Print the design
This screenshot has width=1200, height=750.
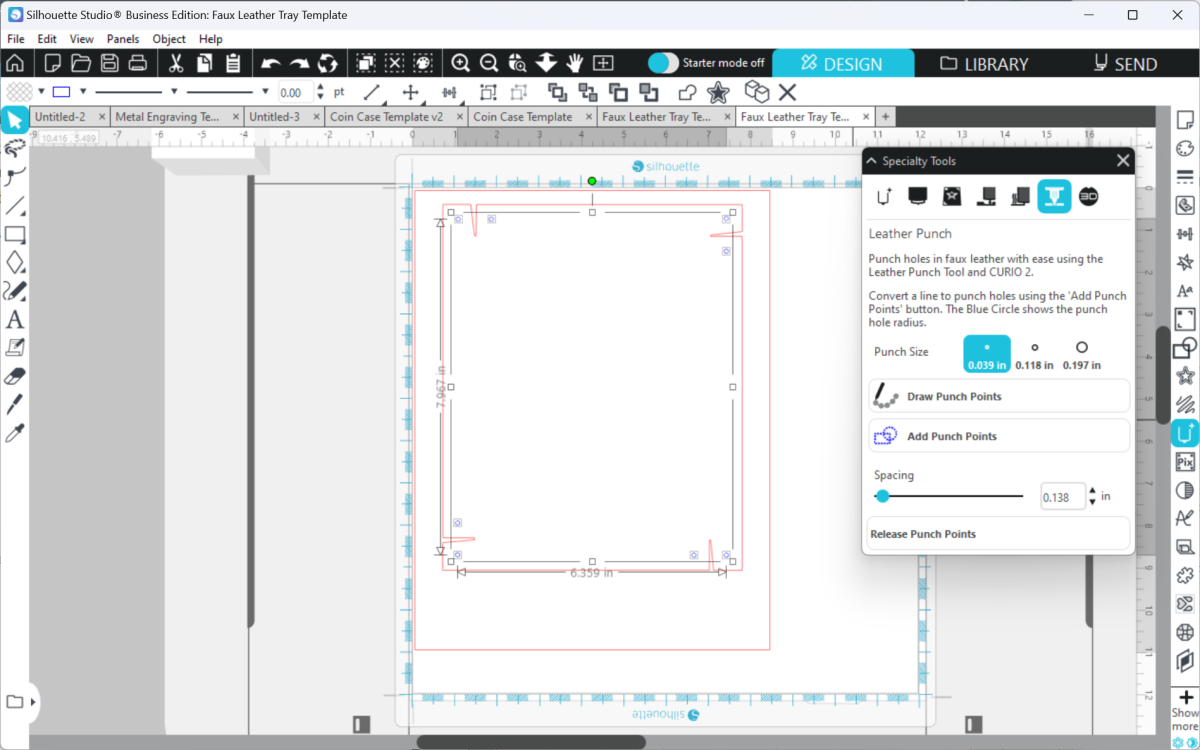(x=138, y=63)
